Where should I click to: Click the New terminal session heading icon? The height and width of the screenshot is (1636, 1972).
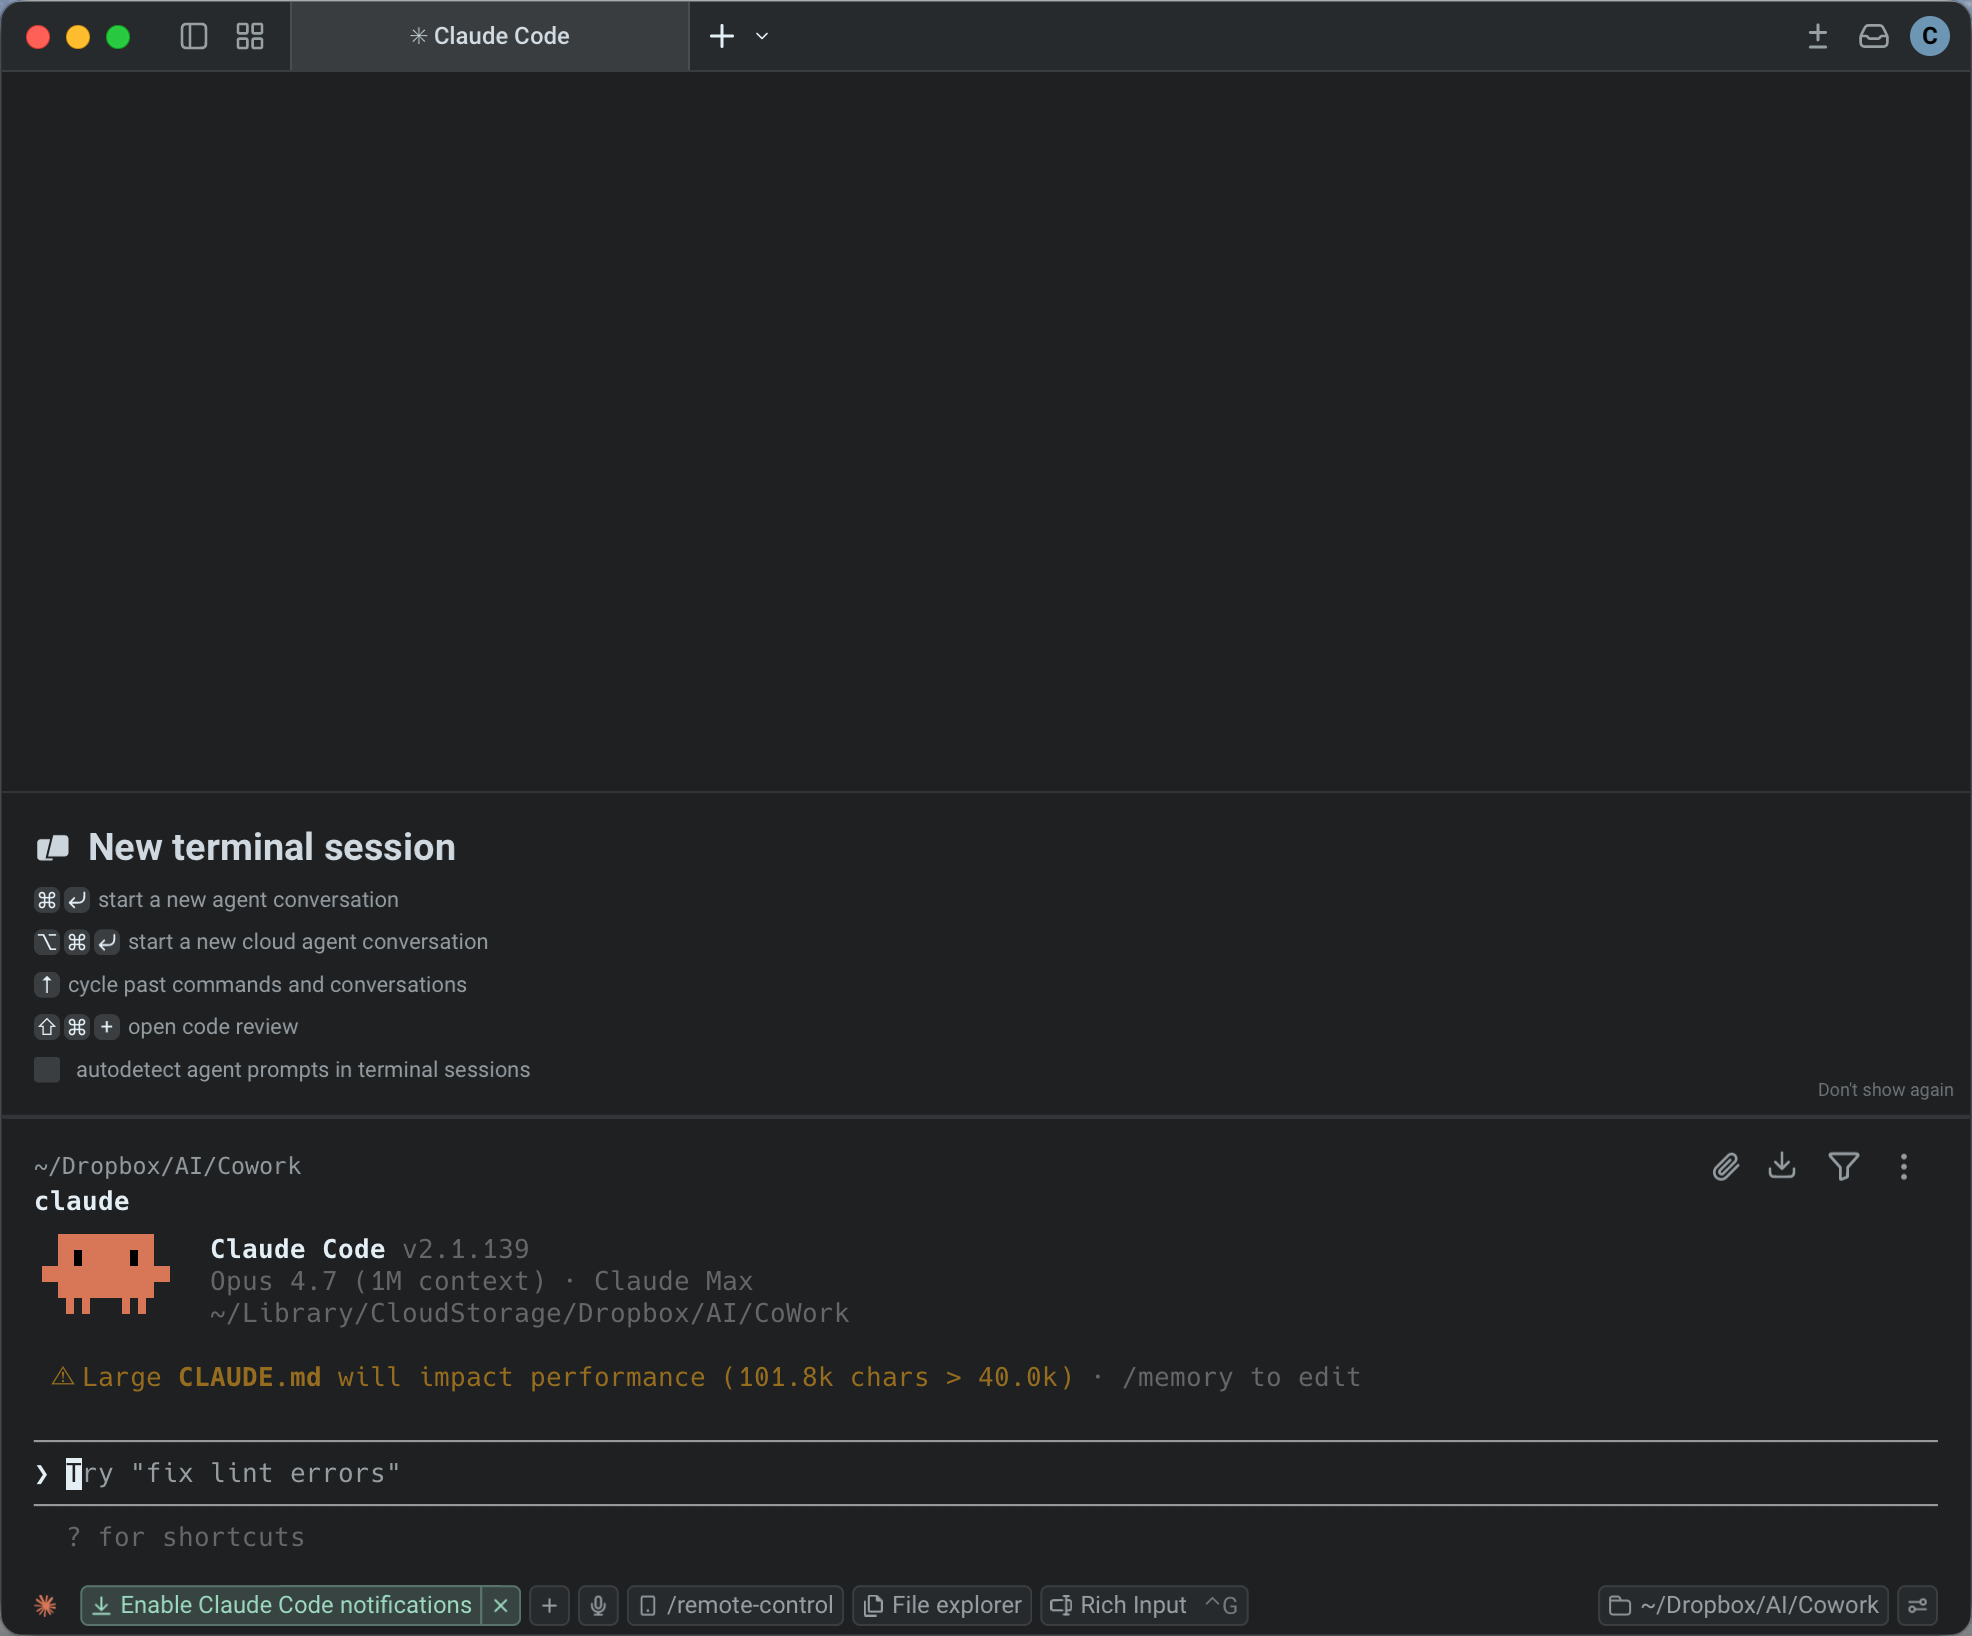tap(53, 848)
